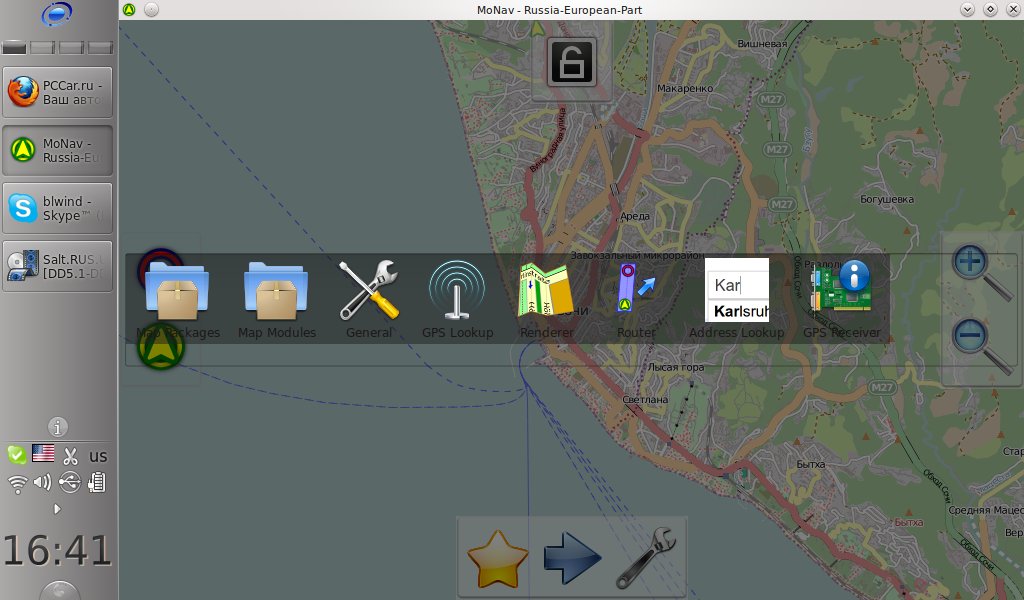Open Map Packages settings
The image size is (1024, 600).
(x=176, y=292)
